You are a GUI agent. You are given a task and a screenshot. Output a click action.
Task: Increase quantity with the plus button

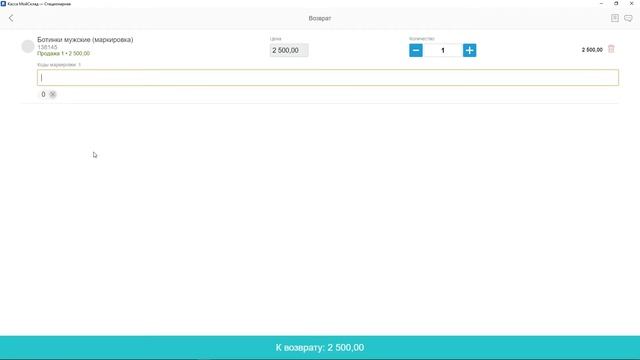(x=469, y=50)
